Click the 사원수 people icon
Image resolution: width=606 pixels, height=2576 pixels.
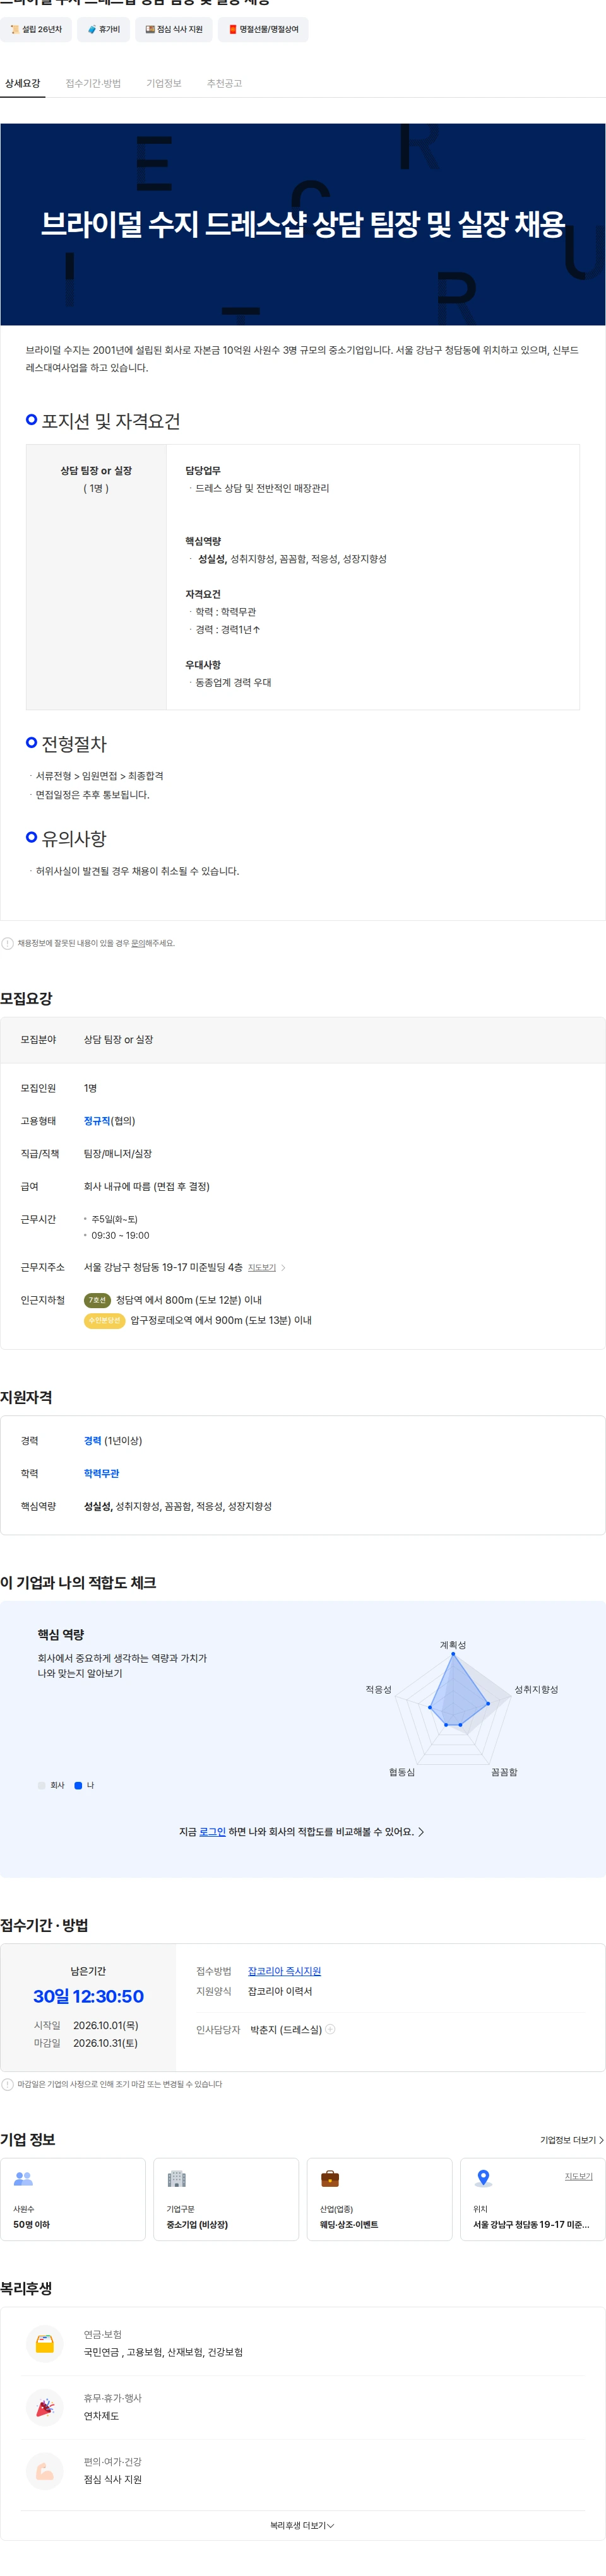pyautogui.click(x=23, y=2178)
